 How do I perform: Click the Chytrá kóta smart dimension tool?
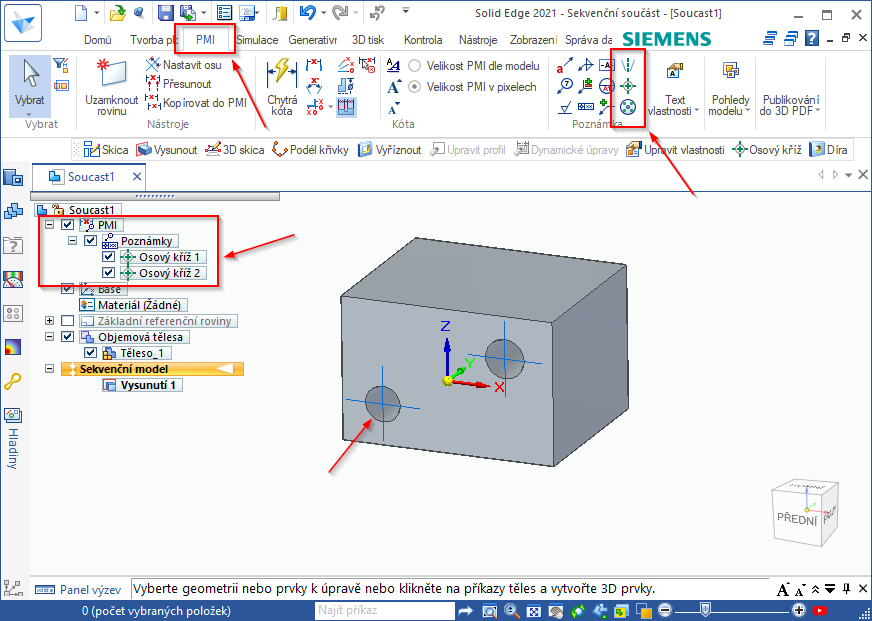[282, 86]
